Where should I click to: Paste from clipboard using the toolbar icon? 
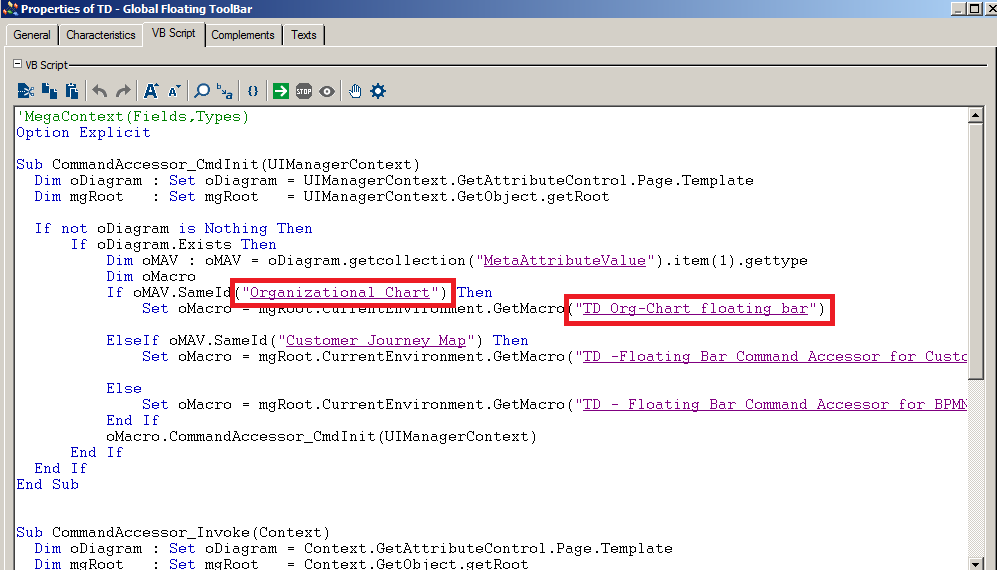coord(71,91)
